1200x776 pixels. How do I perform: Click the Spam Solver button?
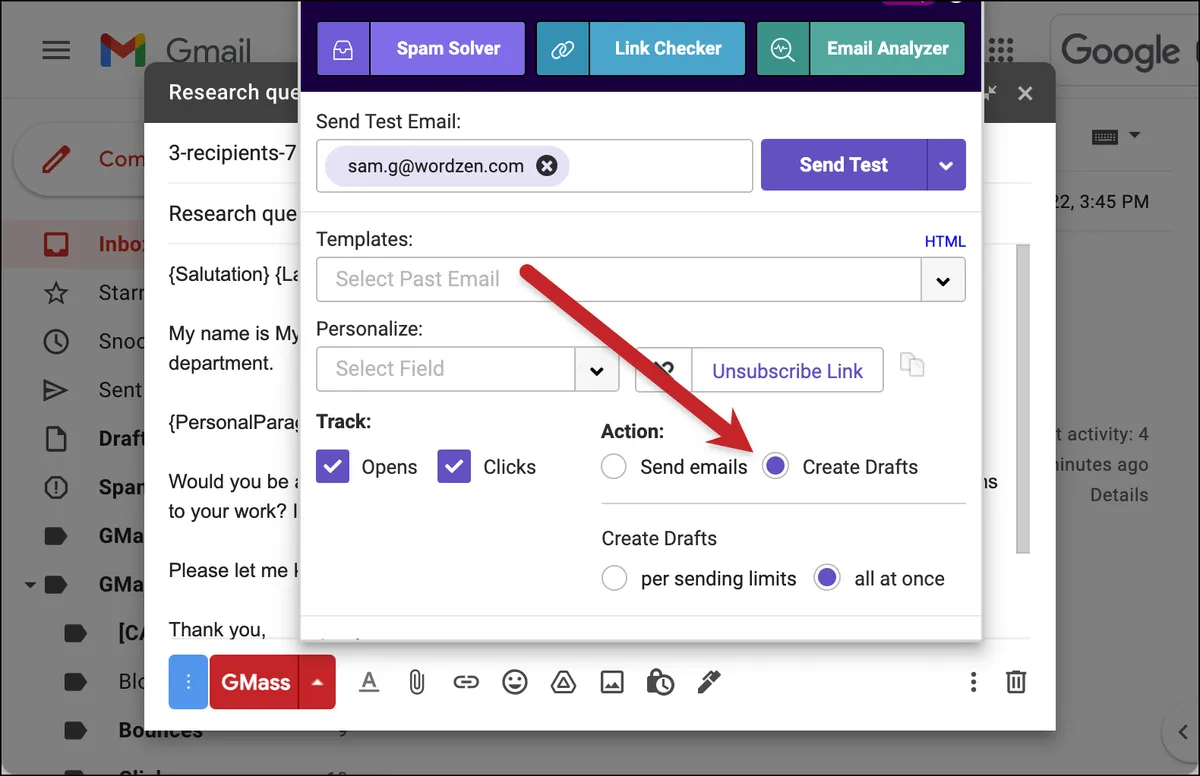(x=447, y=48)
